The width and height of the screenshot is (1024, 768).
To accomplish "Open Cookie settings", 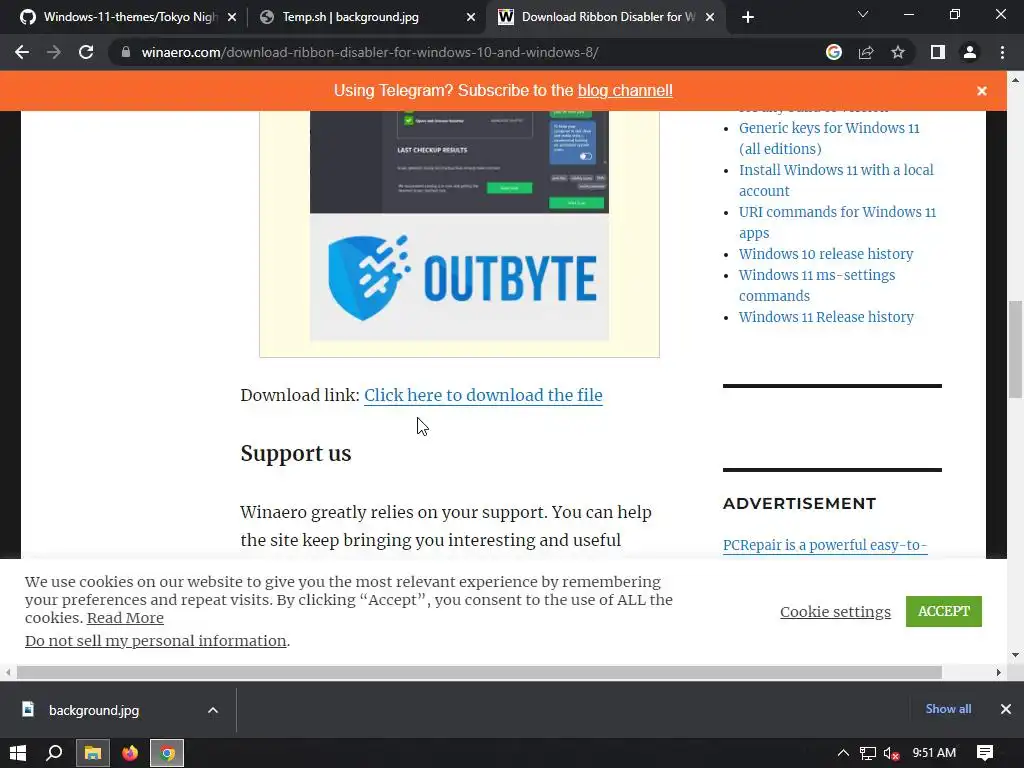I will (835, 611).
